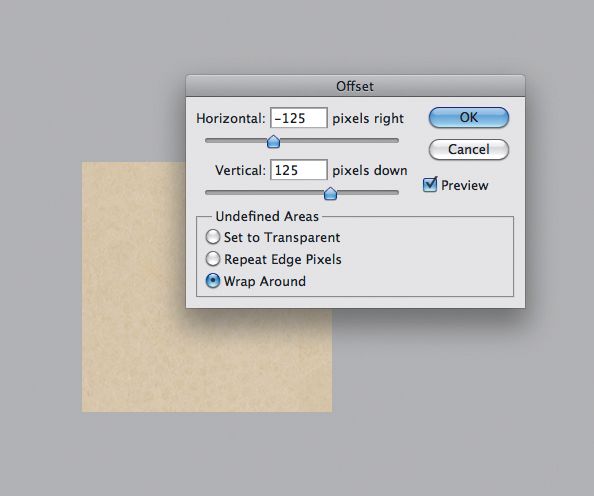Click the Vertical slider handle

click(330, 193)
